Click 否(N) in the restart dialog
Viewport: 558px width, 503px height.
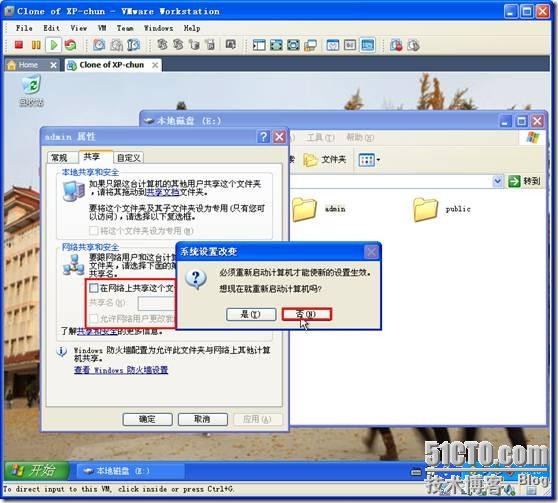coord(306,314)
